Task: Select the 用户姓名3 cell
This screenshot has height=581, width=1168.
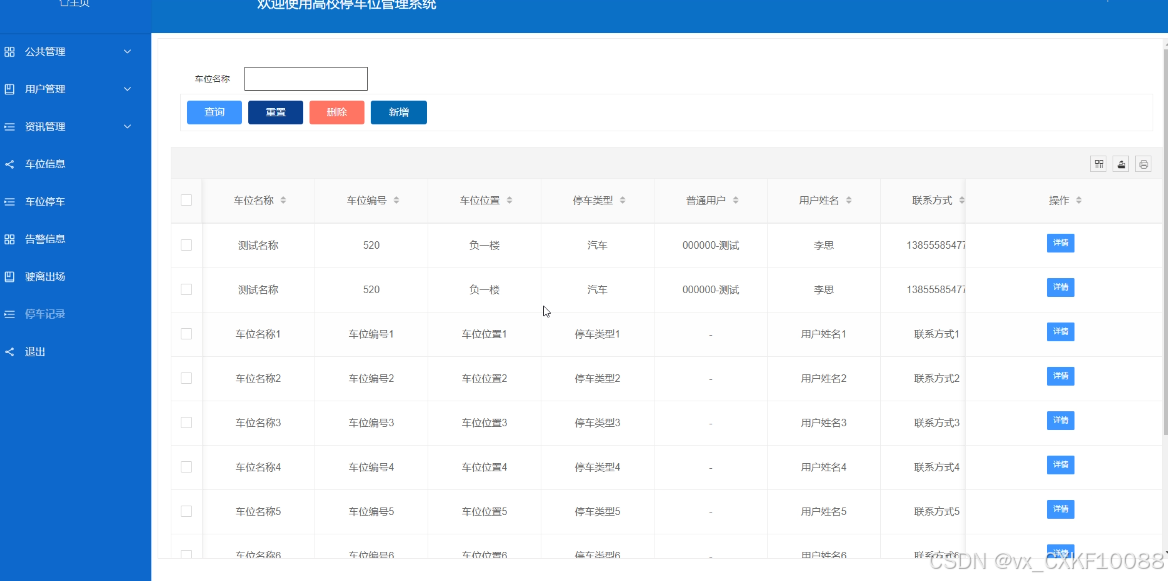Action: pos(824,423)
